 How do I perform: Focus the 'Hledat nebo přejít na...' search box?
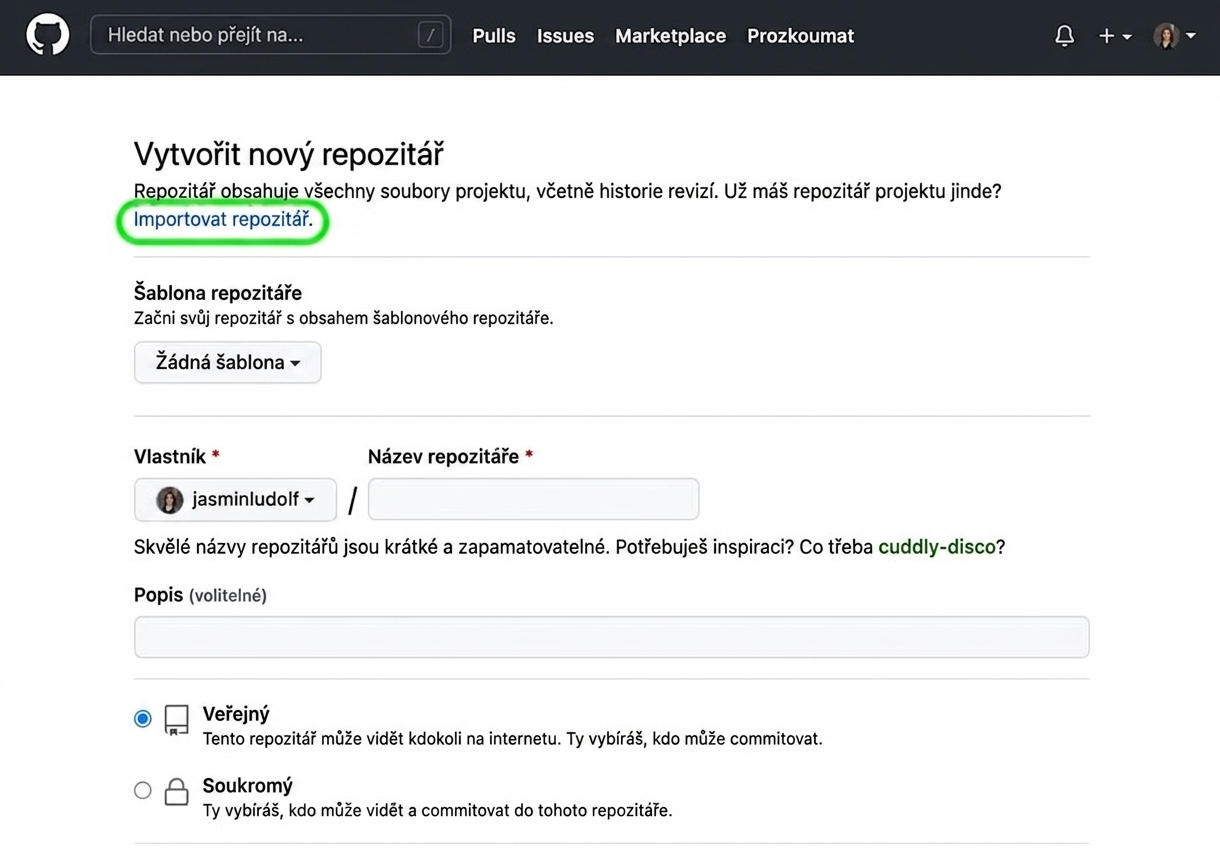[270, 36]
